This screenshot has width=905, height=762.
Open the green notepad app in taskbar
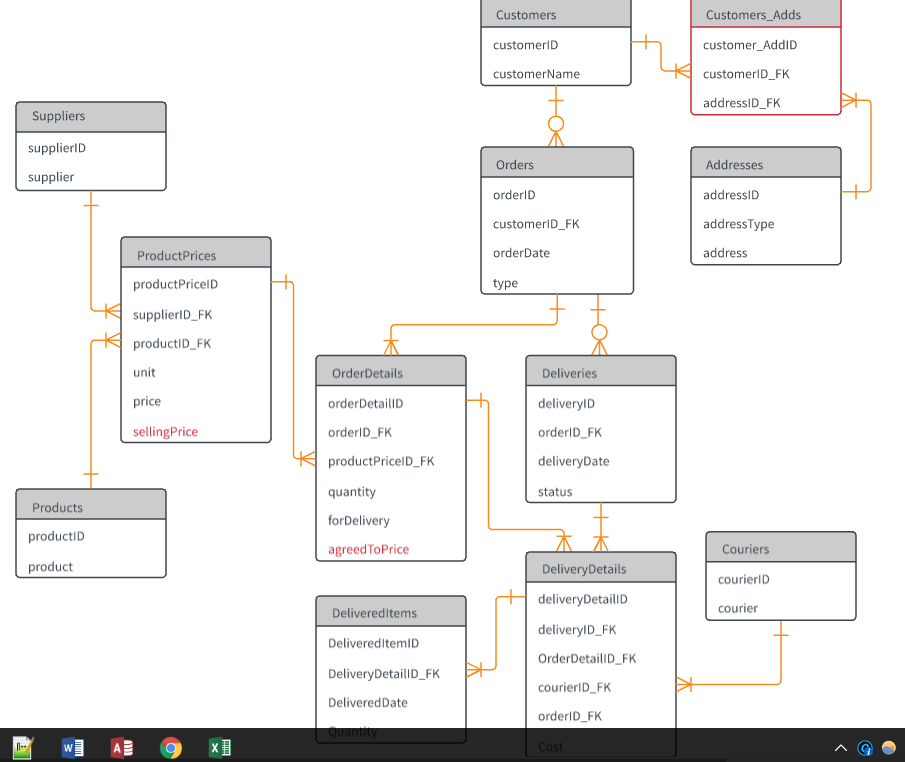23,748
